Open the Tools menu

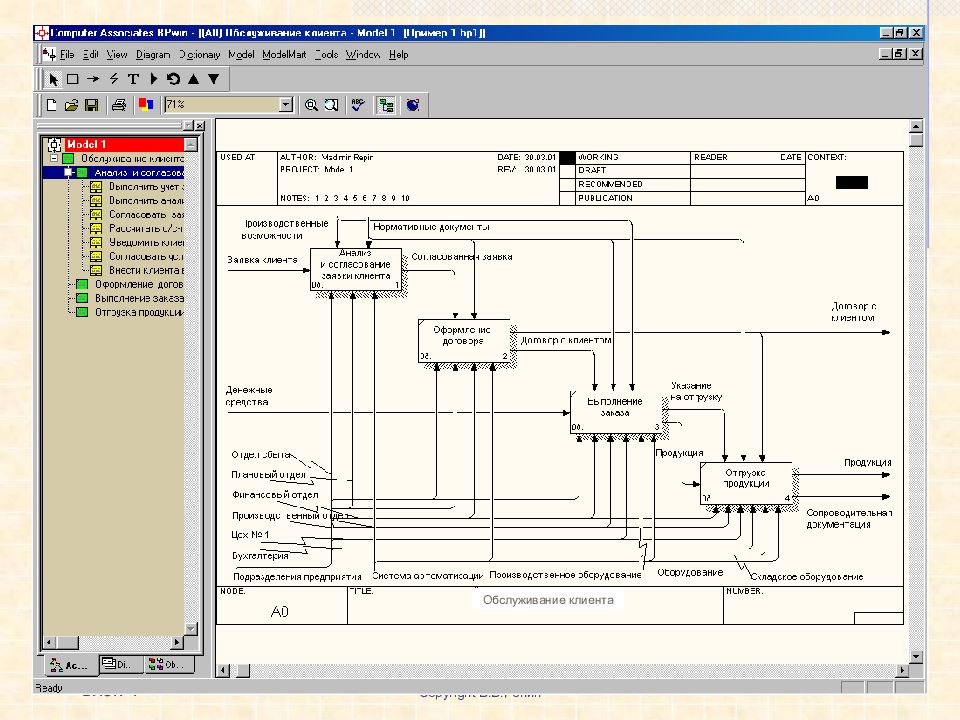326,54
